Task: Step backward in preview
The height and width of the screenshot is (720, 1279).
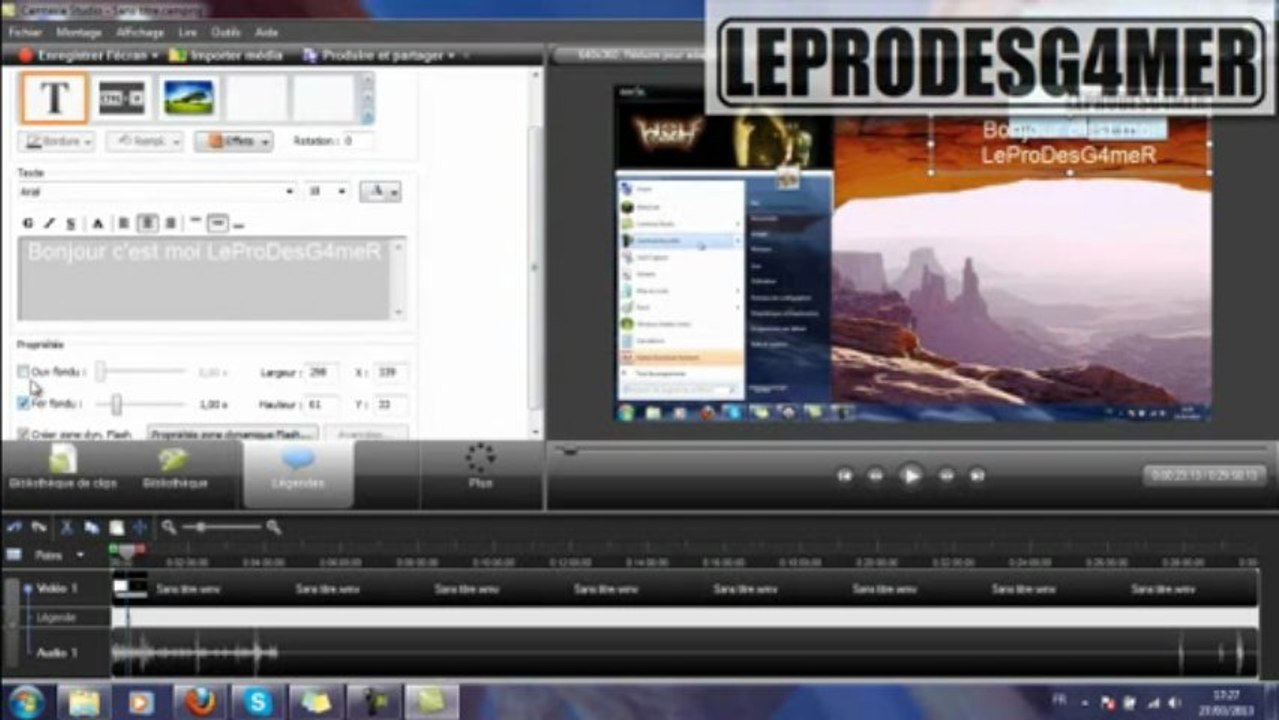Action: pyautogui.click(x=875, y=476)
